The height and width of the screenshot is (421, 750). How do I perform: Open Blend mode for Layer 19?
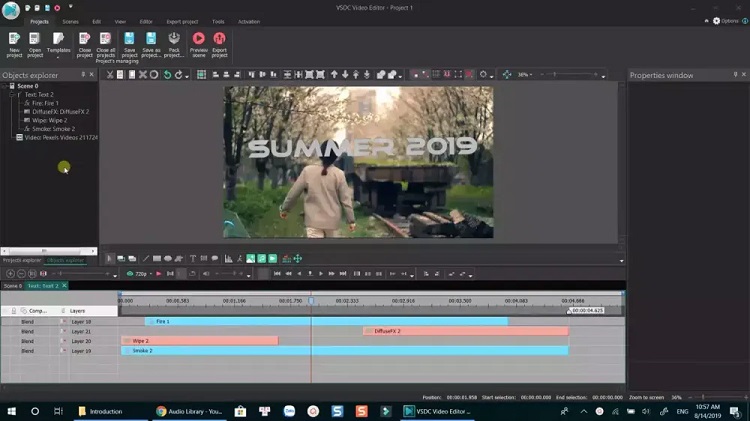pos(27,351)
